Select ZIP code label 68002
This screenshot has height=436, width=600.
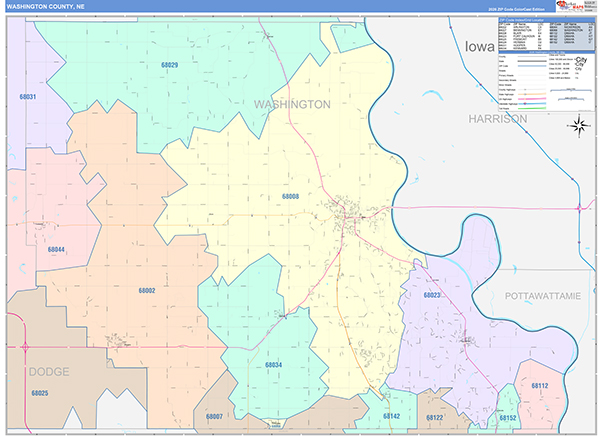[147, 291]
